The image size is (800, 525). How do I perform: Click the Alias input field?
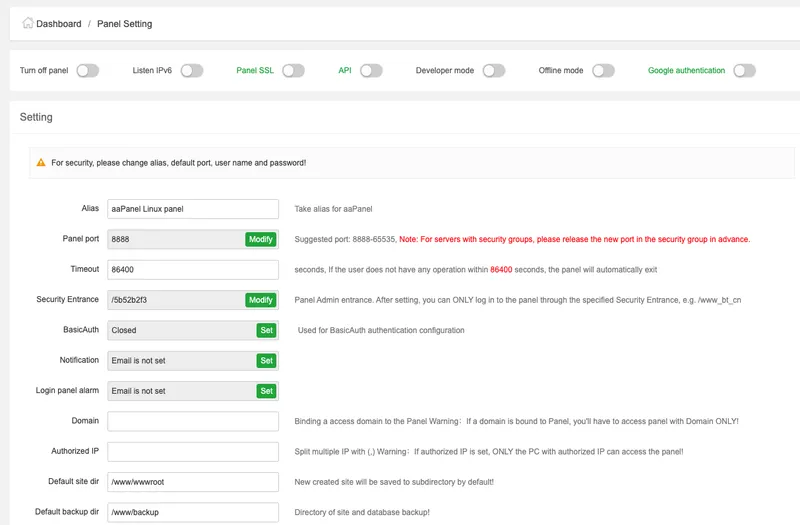tap(192, 209)
